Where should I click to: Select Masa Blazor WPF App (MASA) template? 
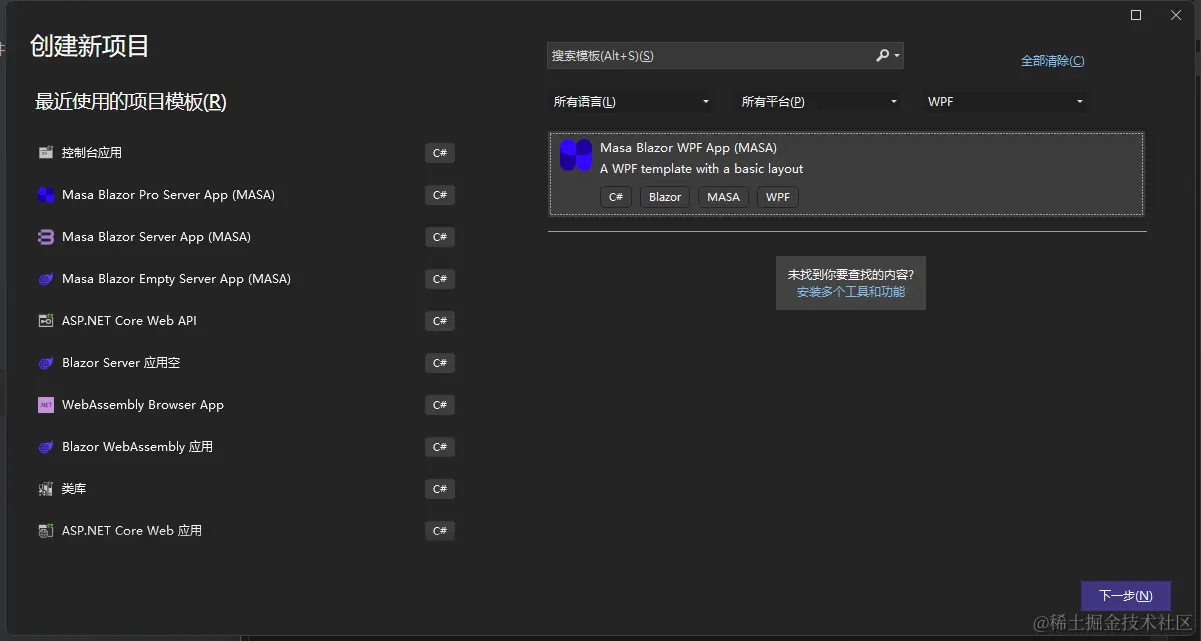point(846,174)
